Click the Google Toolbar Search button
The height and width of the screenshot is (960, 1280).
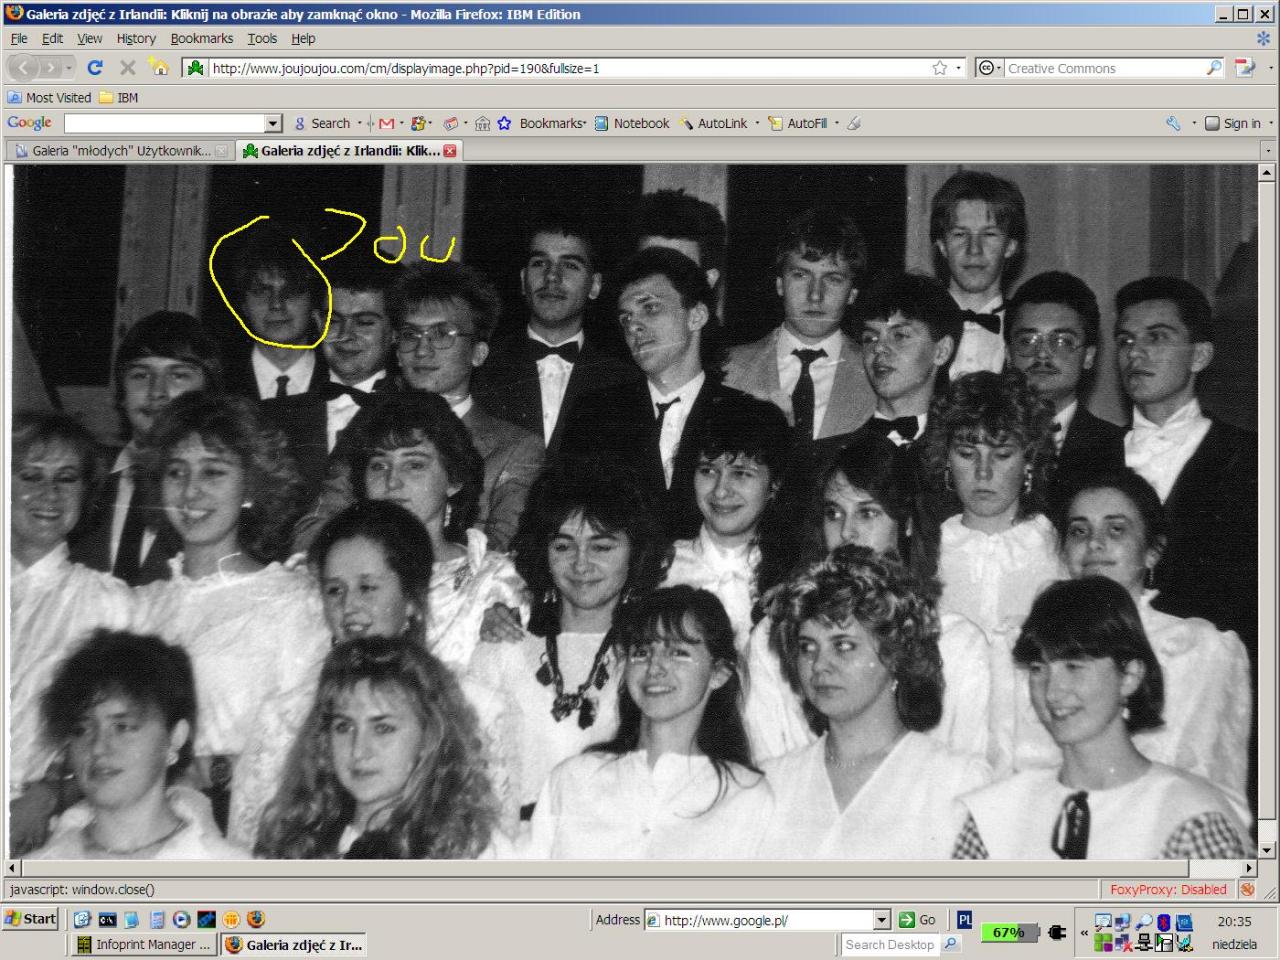[322, 123]
